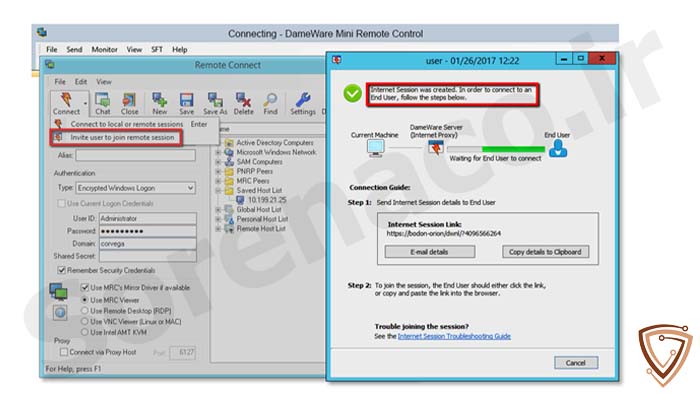Click the User ID input field
The width and height of the screenshot is (700, 394).
pos(147,218)
